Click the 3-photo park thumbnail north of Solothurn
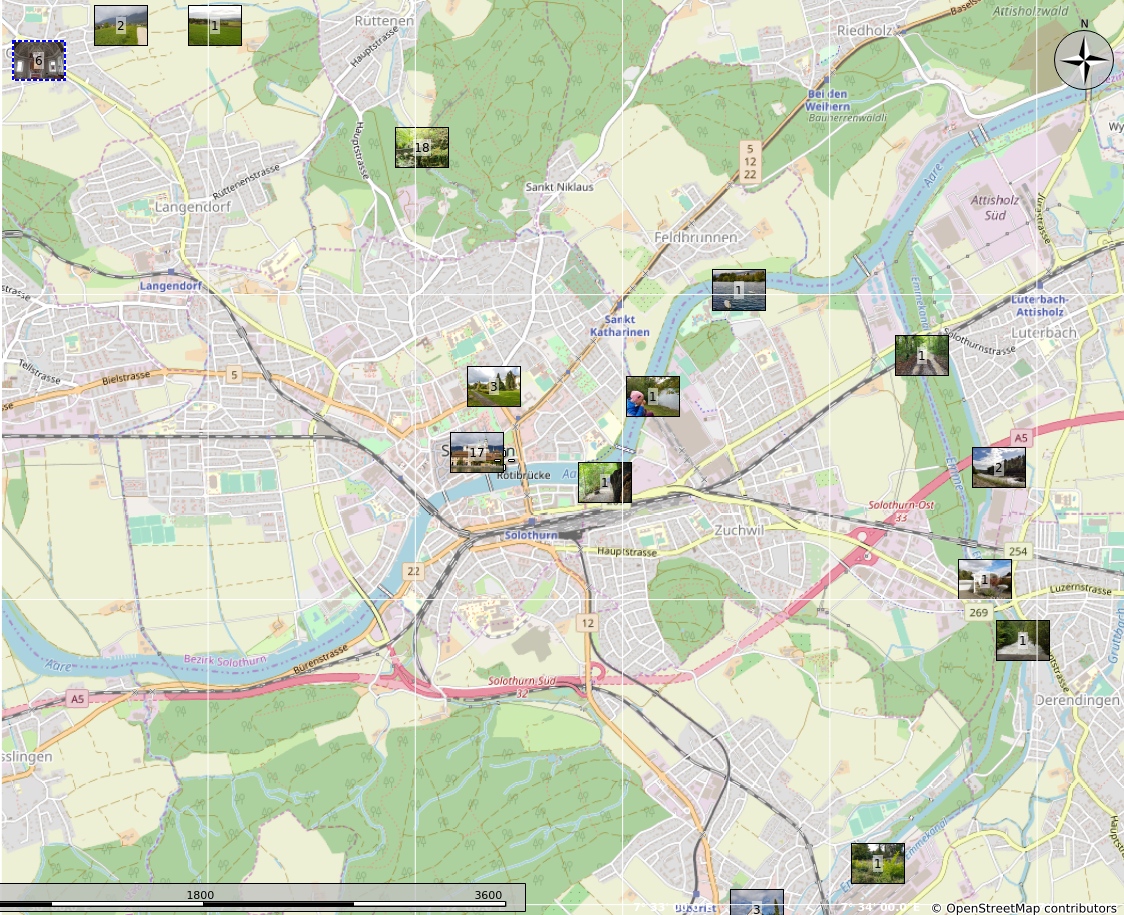 [x=493, y=386]
